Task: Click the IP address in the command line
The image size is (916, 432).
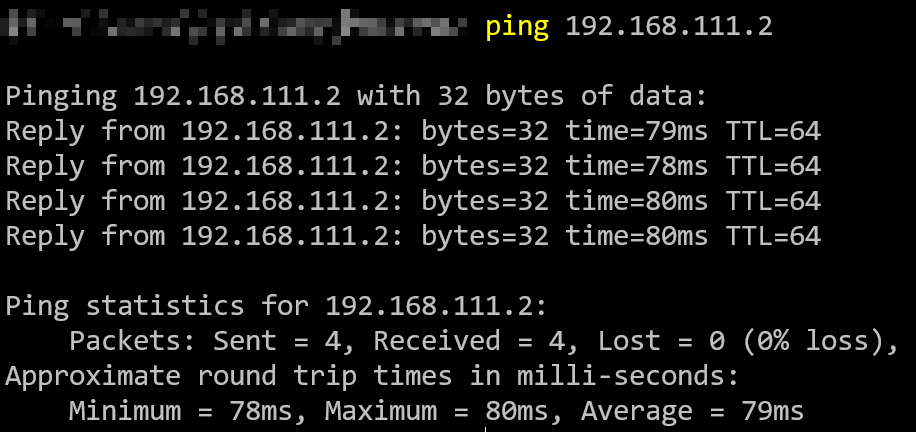Action: tap(669, 26)
